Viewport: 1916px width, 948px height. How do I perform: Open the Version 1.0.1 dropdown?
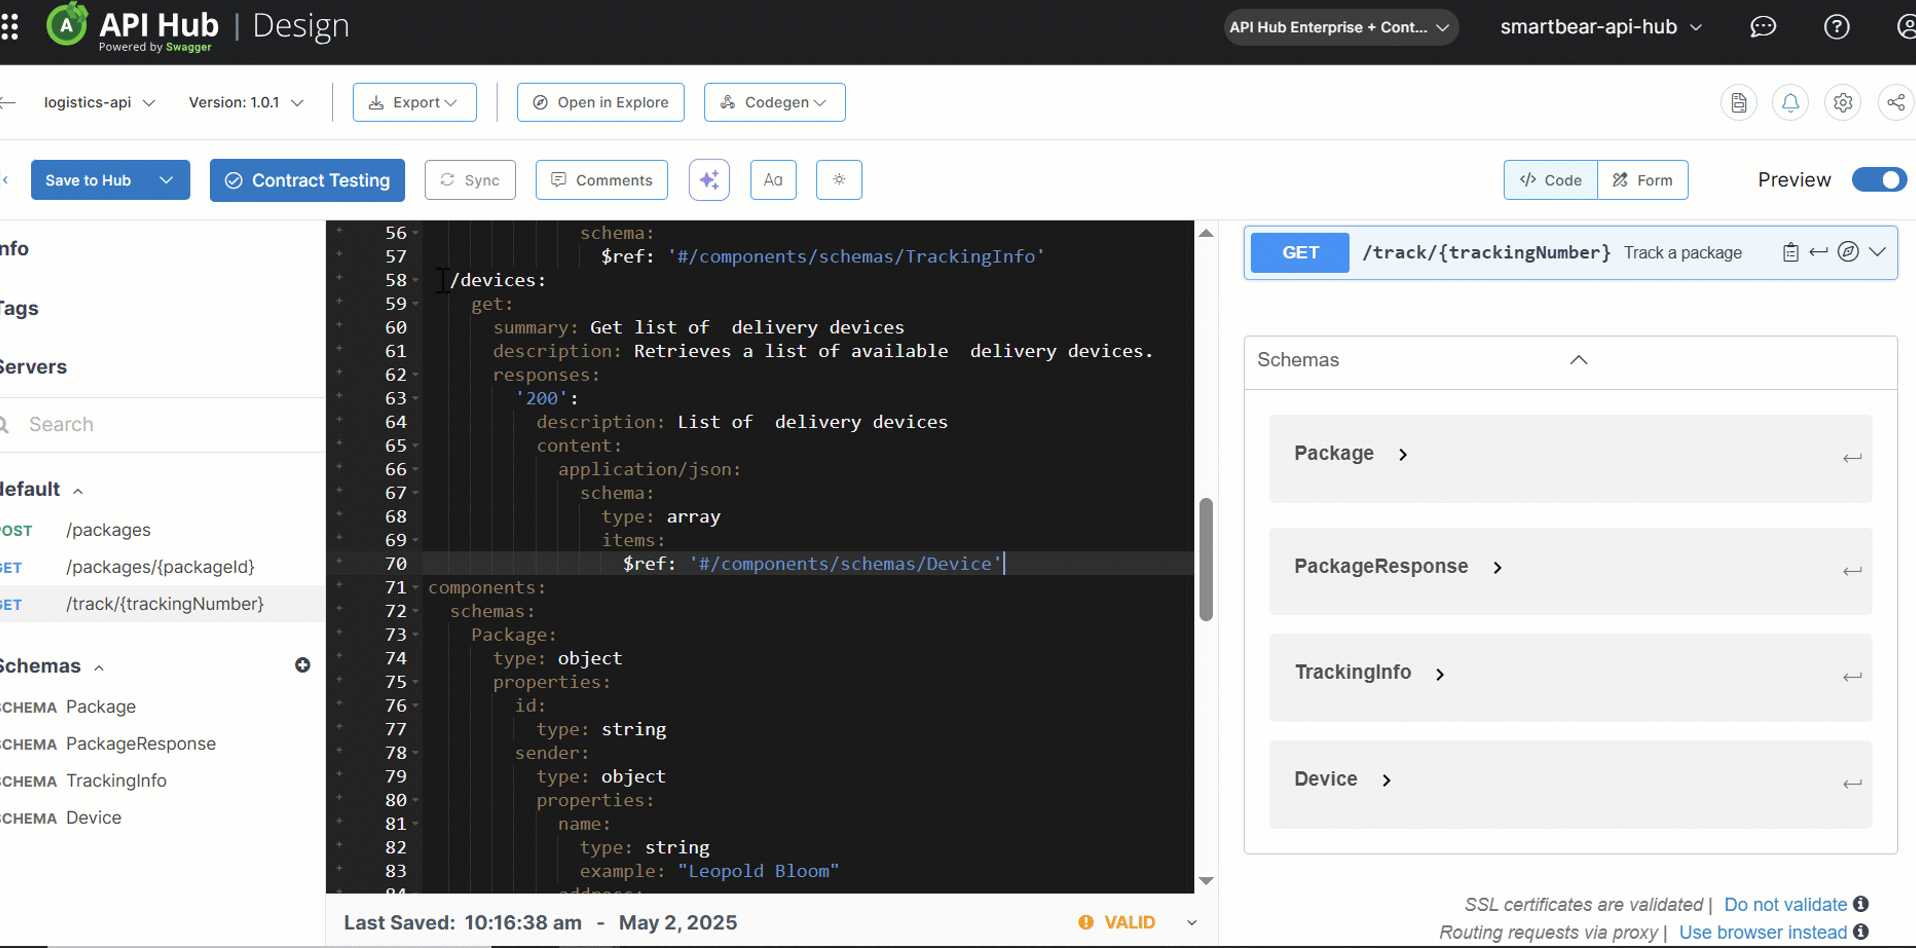click(246, 102)
